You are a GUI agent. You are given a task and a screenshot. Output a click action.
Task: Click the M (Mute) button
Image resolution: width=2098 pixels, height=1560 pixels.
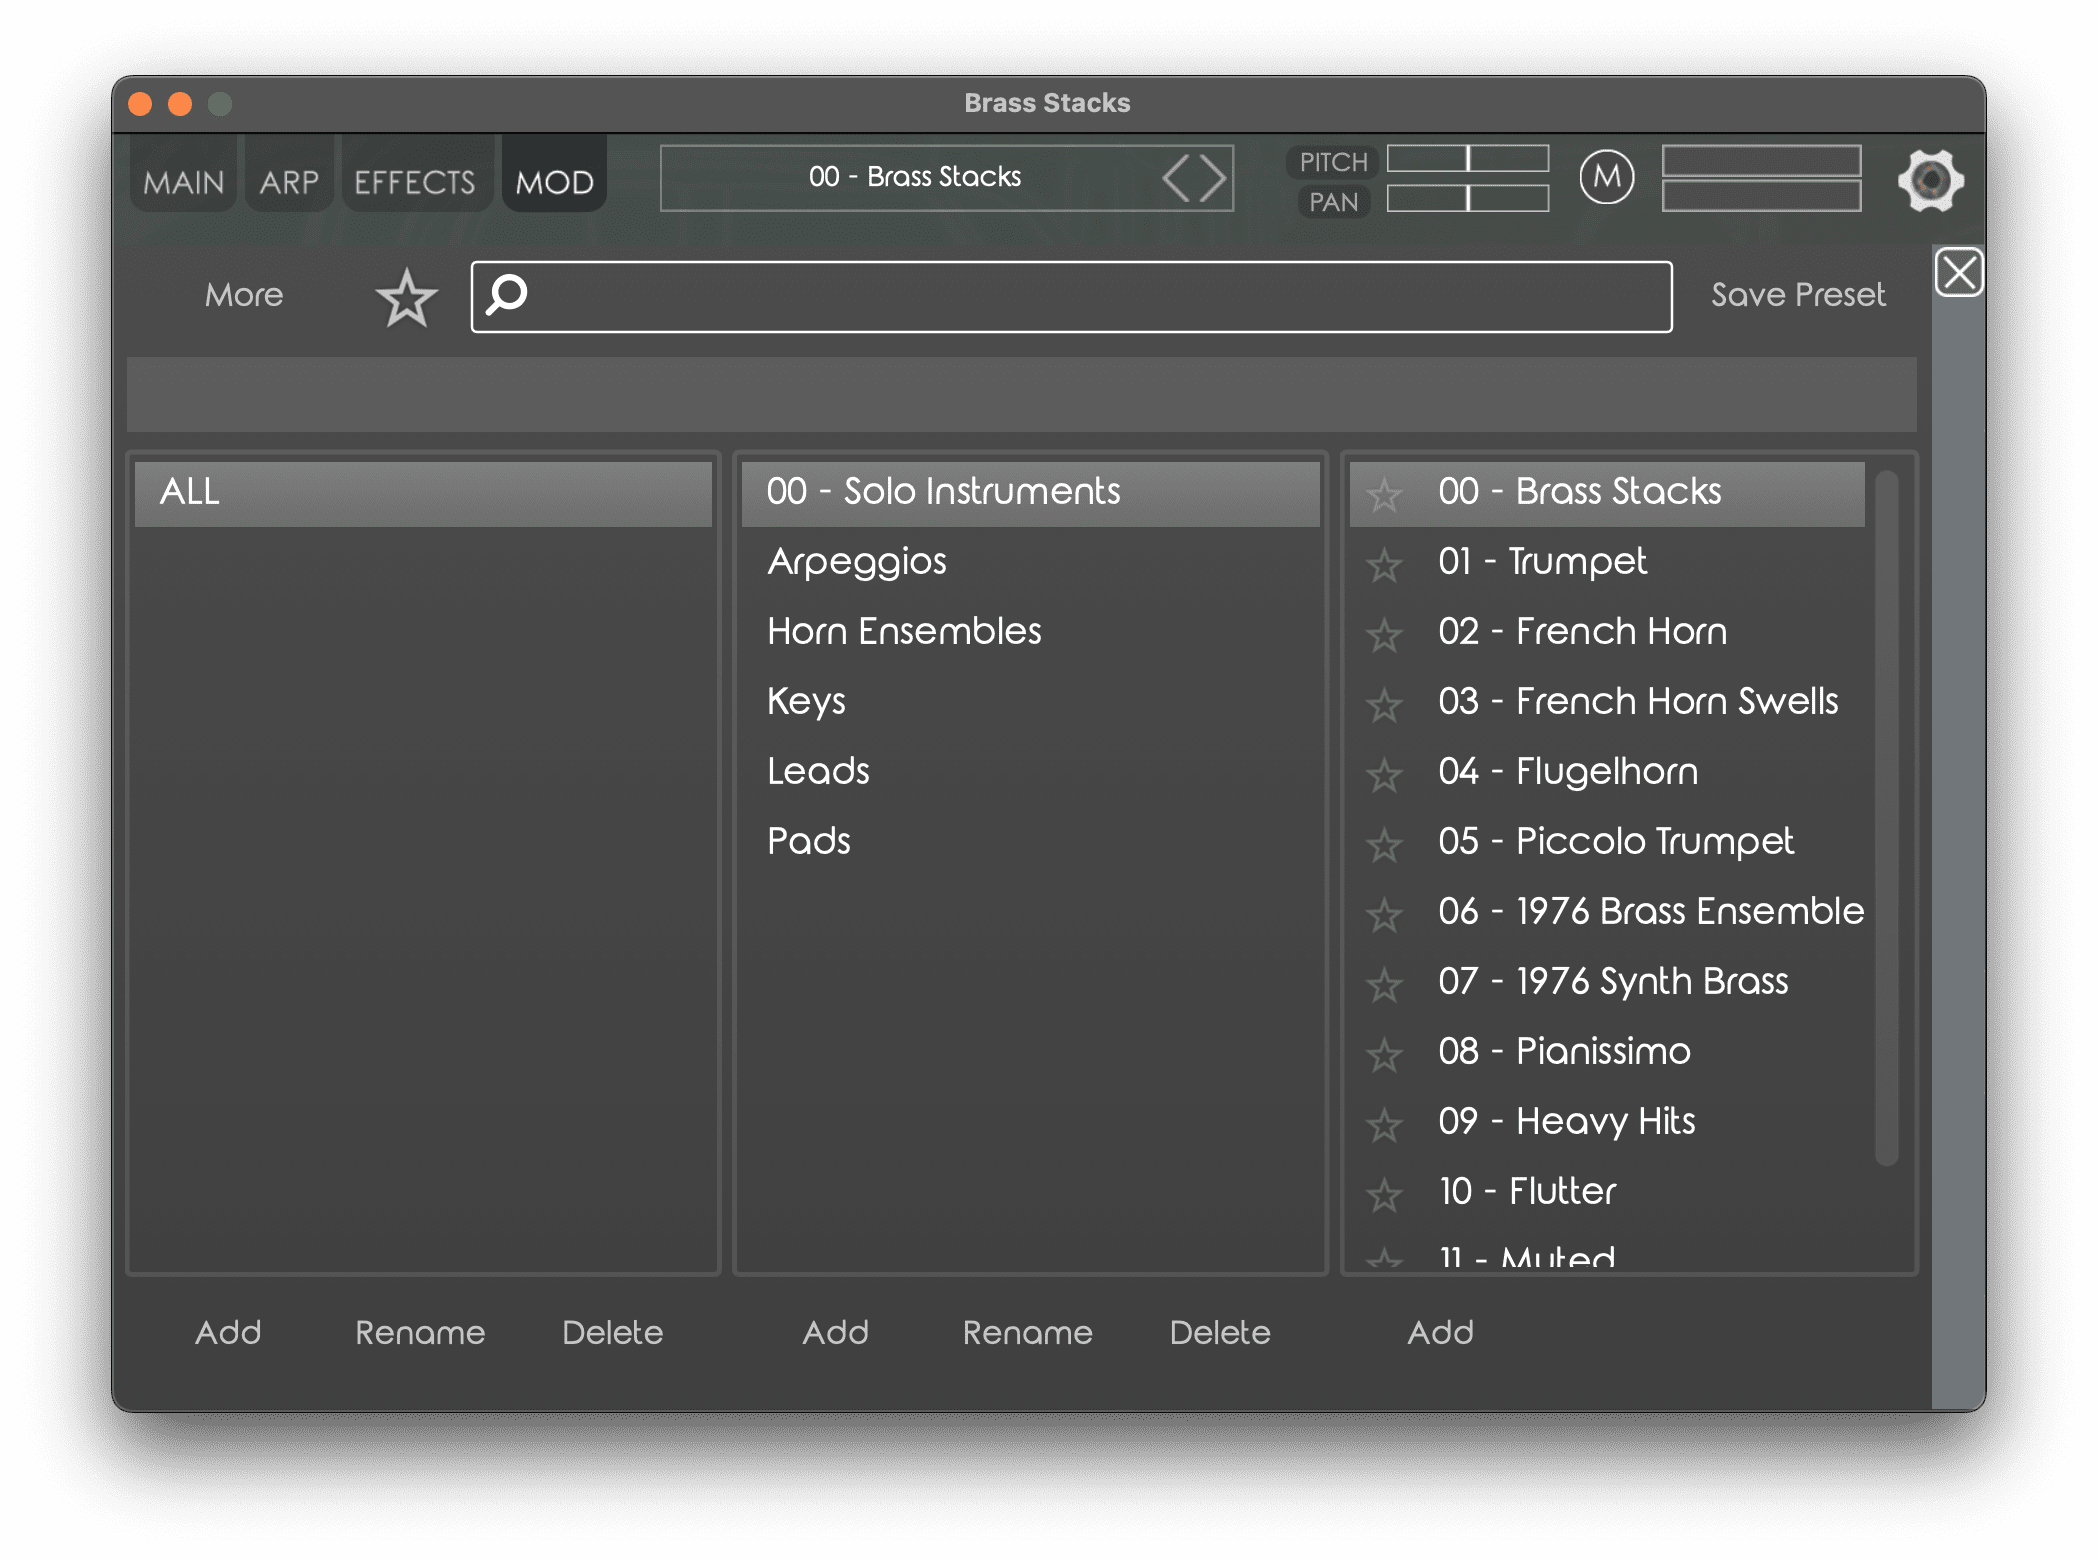pyautogui.click(x=1606, y=179)
